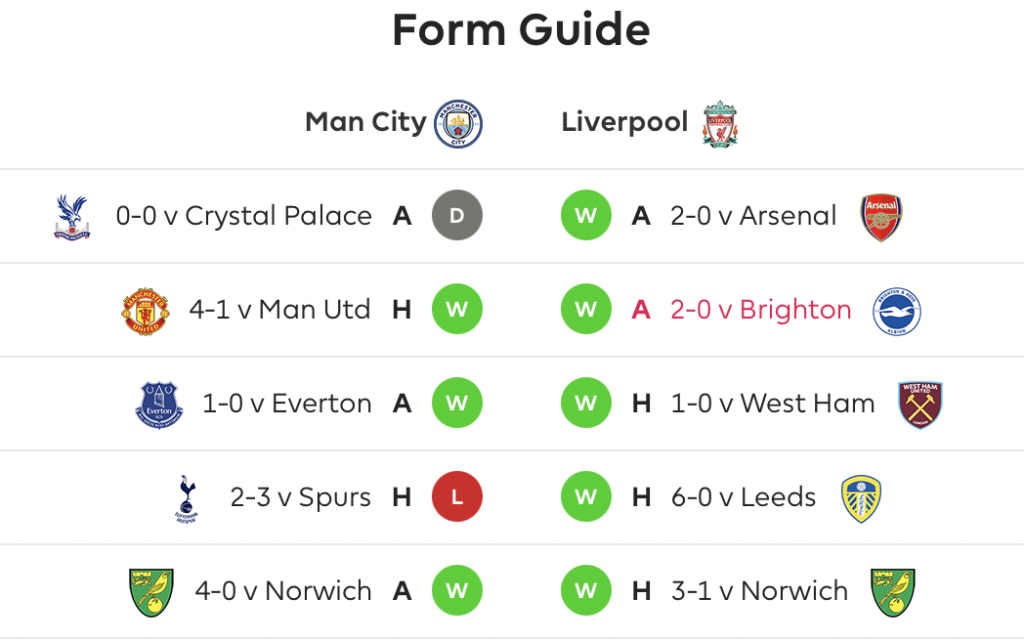Select the Leeds United badge
Viewport: 1024px width, 641px height.
coord(861,499)
